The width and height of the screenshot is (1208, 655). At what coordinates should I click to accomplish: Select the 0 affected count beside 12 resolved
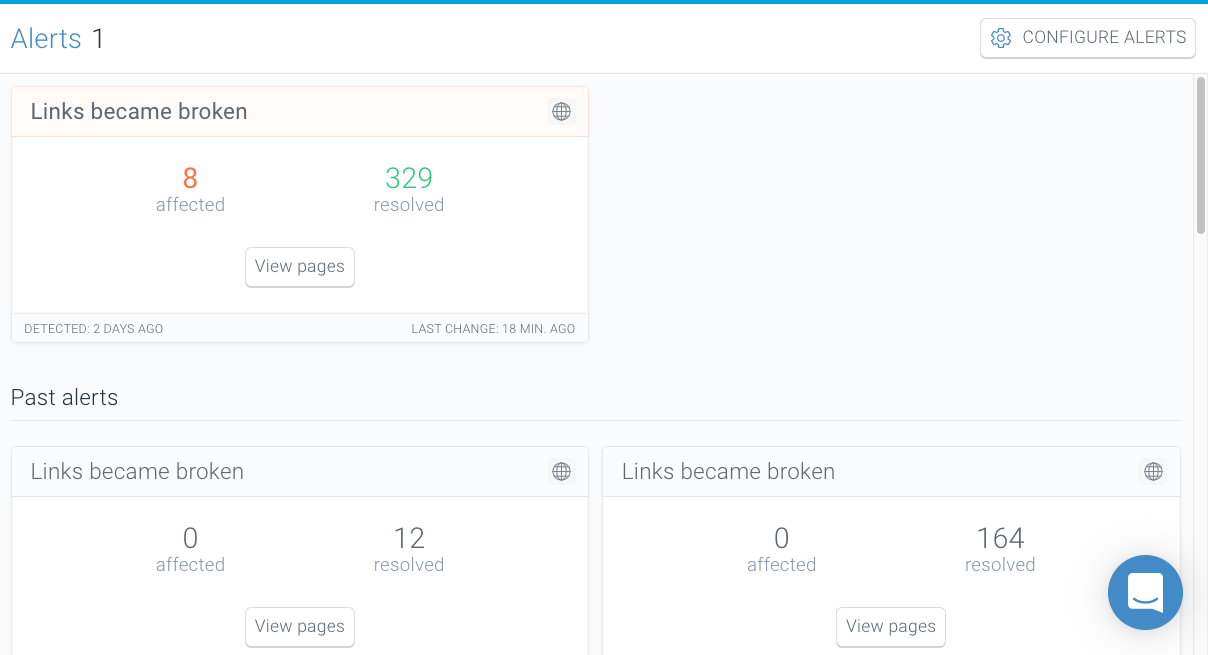pyautogui.click(x=190, y=538)
